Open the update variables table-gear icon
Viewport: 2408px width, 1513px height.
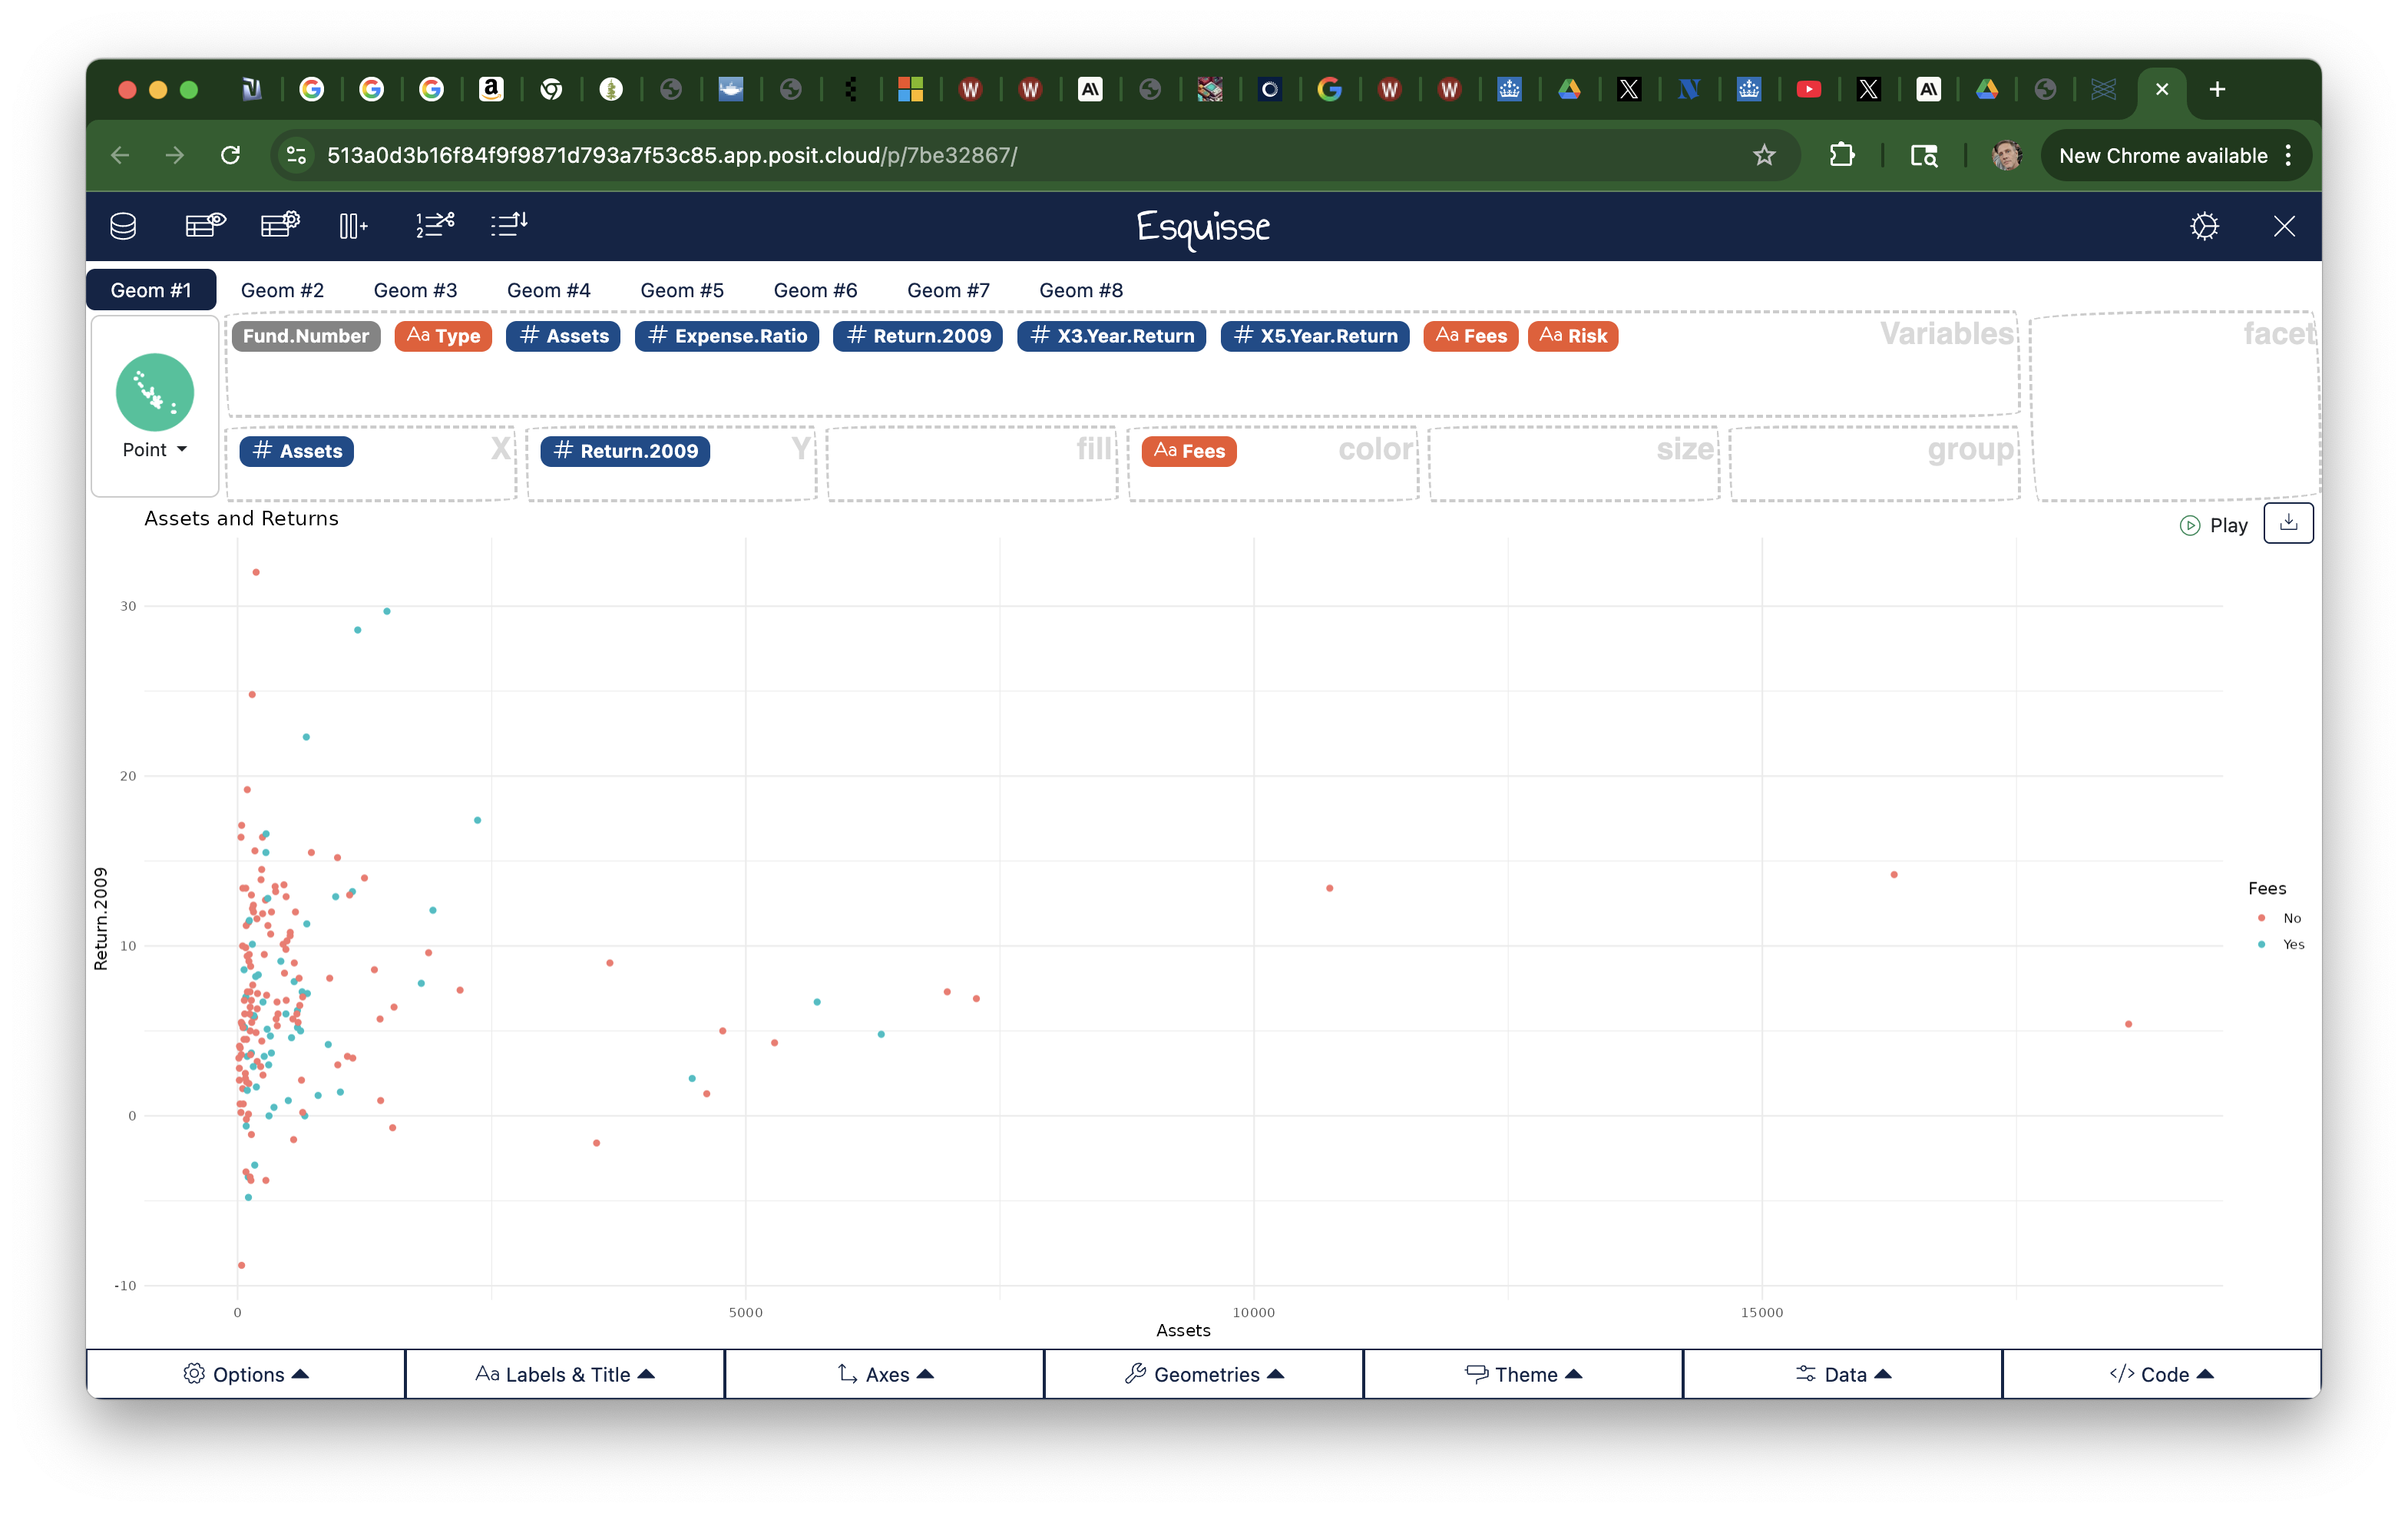(280, 225)
